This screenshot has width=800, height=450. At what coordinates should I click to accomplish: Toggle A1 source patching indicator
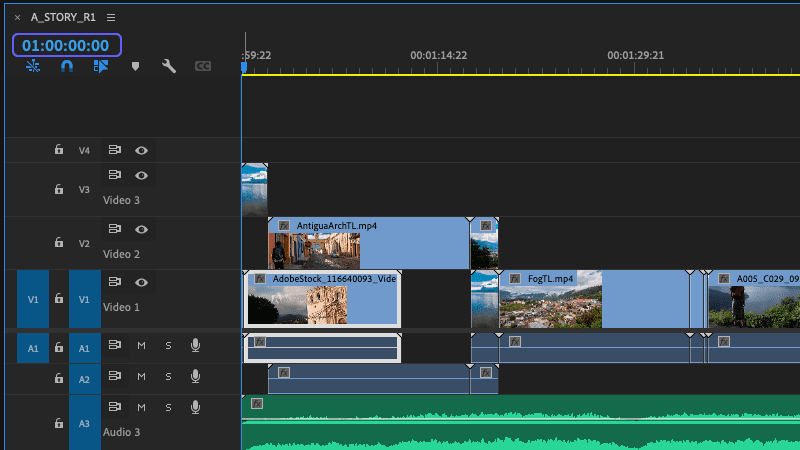pyautogui.click(x=33, y=348)
